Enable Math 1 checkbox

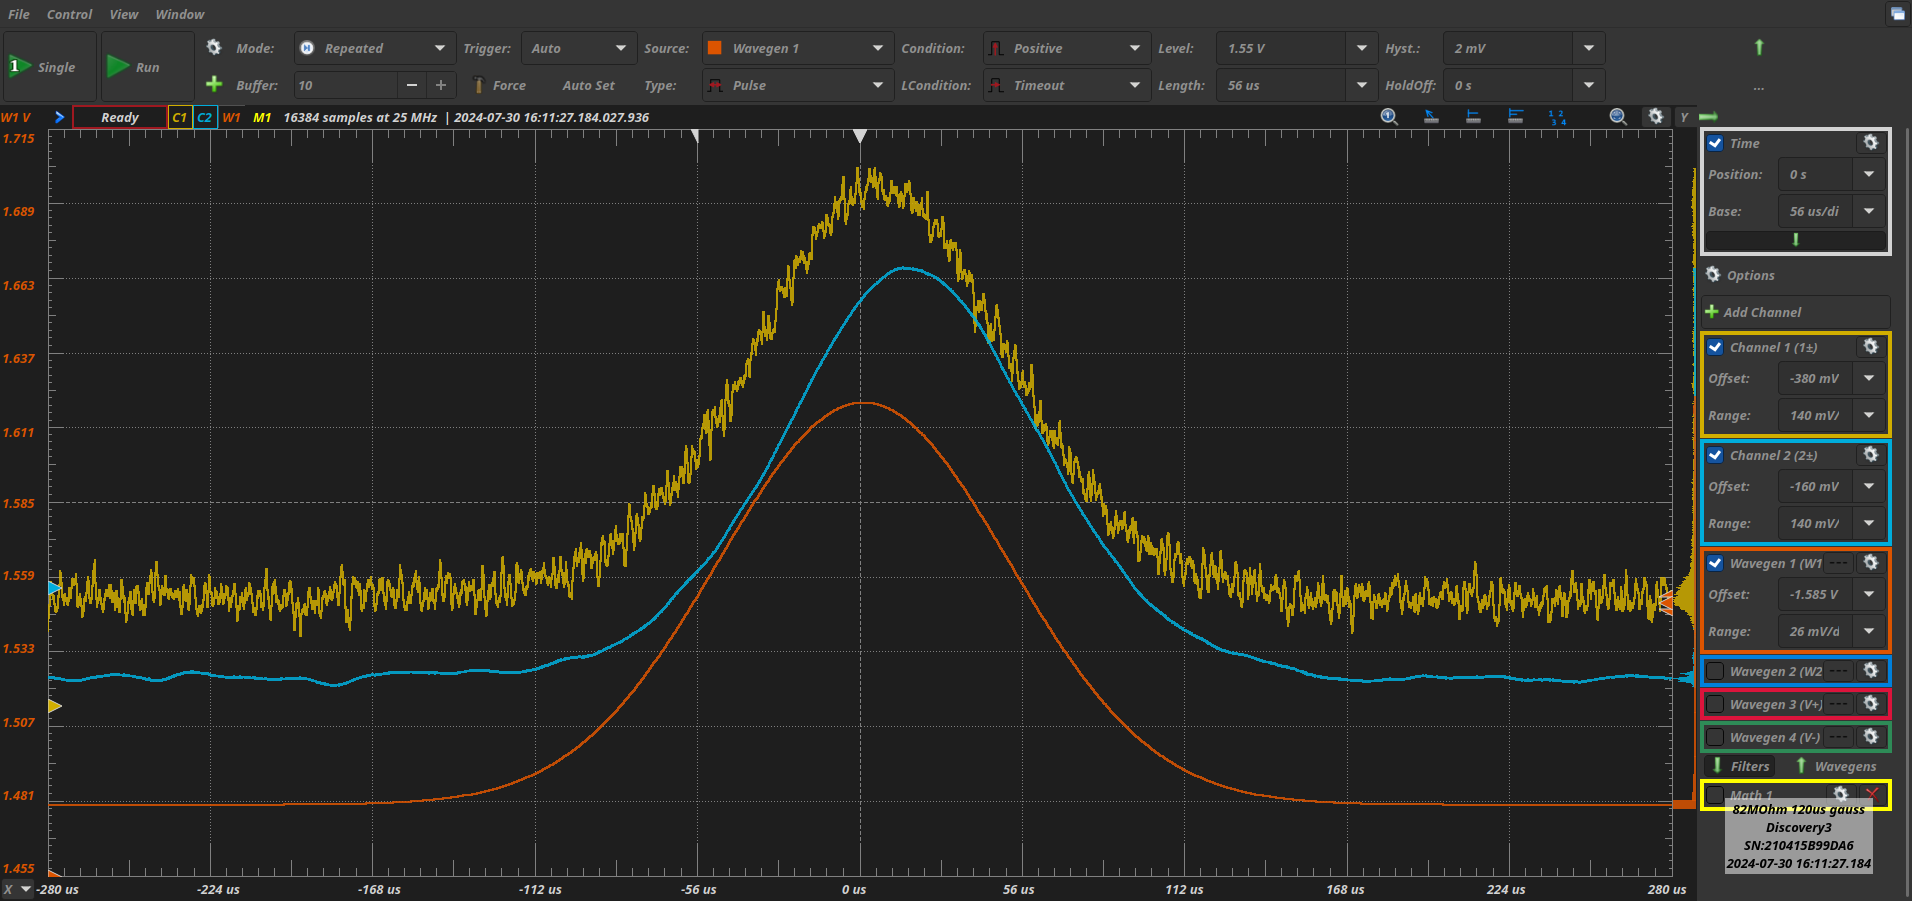tap(1715, 795)
